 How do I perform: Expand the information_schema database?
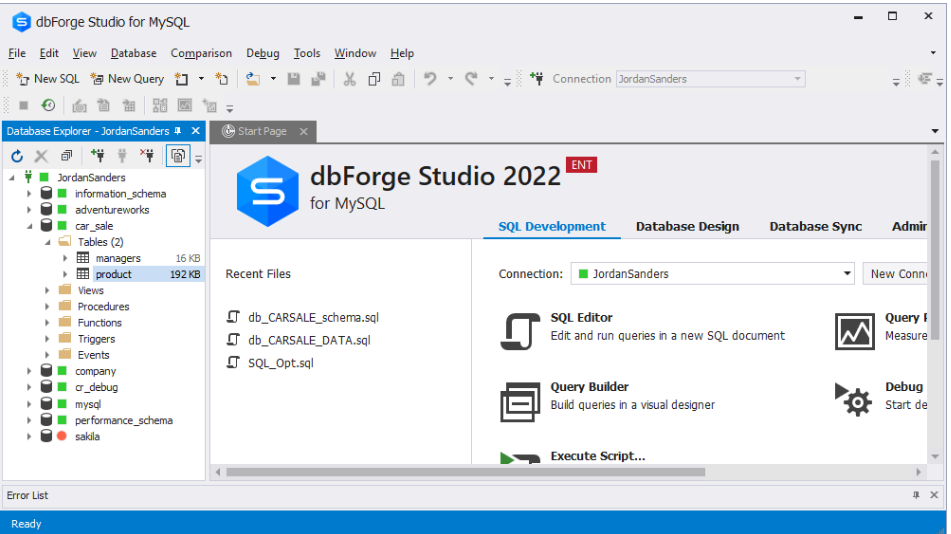click(x=29, y=194)
